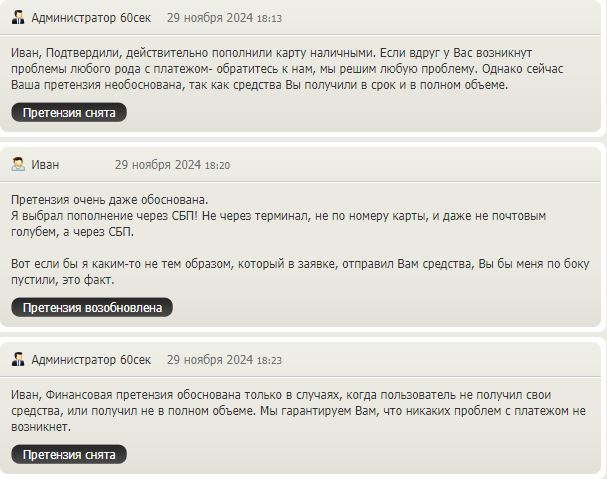This screenshot has height=479, width=607.
Task: Click Ivan's user avatar icon
Action: click(x=18, y=164)
